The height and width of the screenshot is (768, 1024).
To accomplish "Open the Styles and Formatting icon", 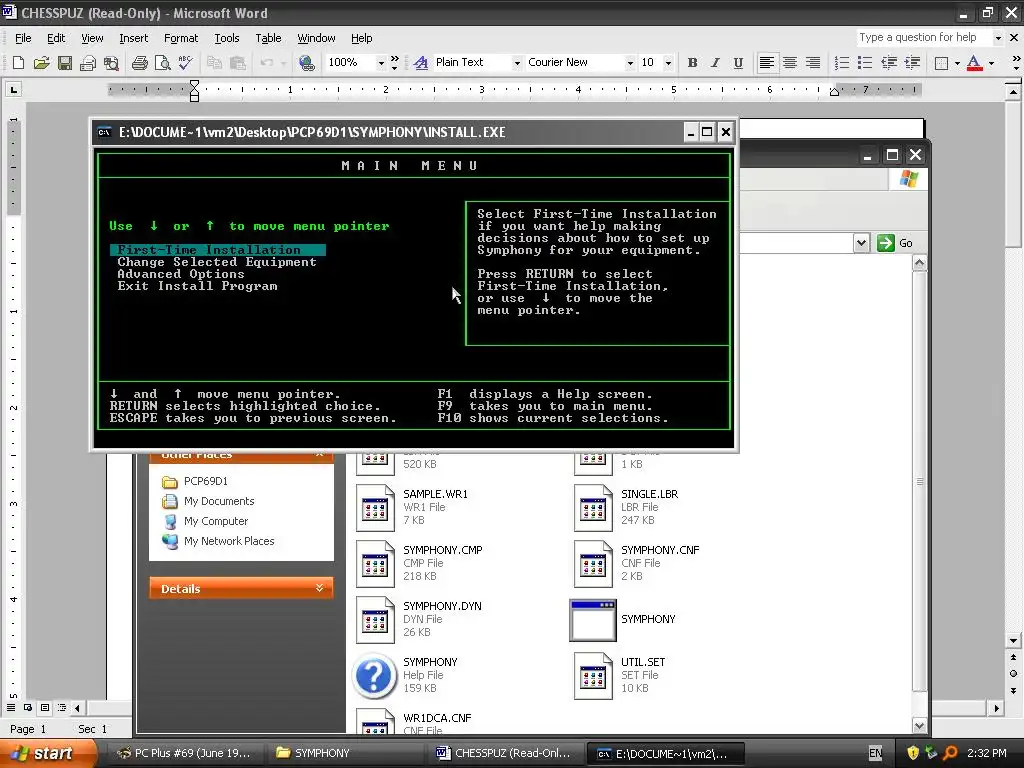I will tap(421, 63).
